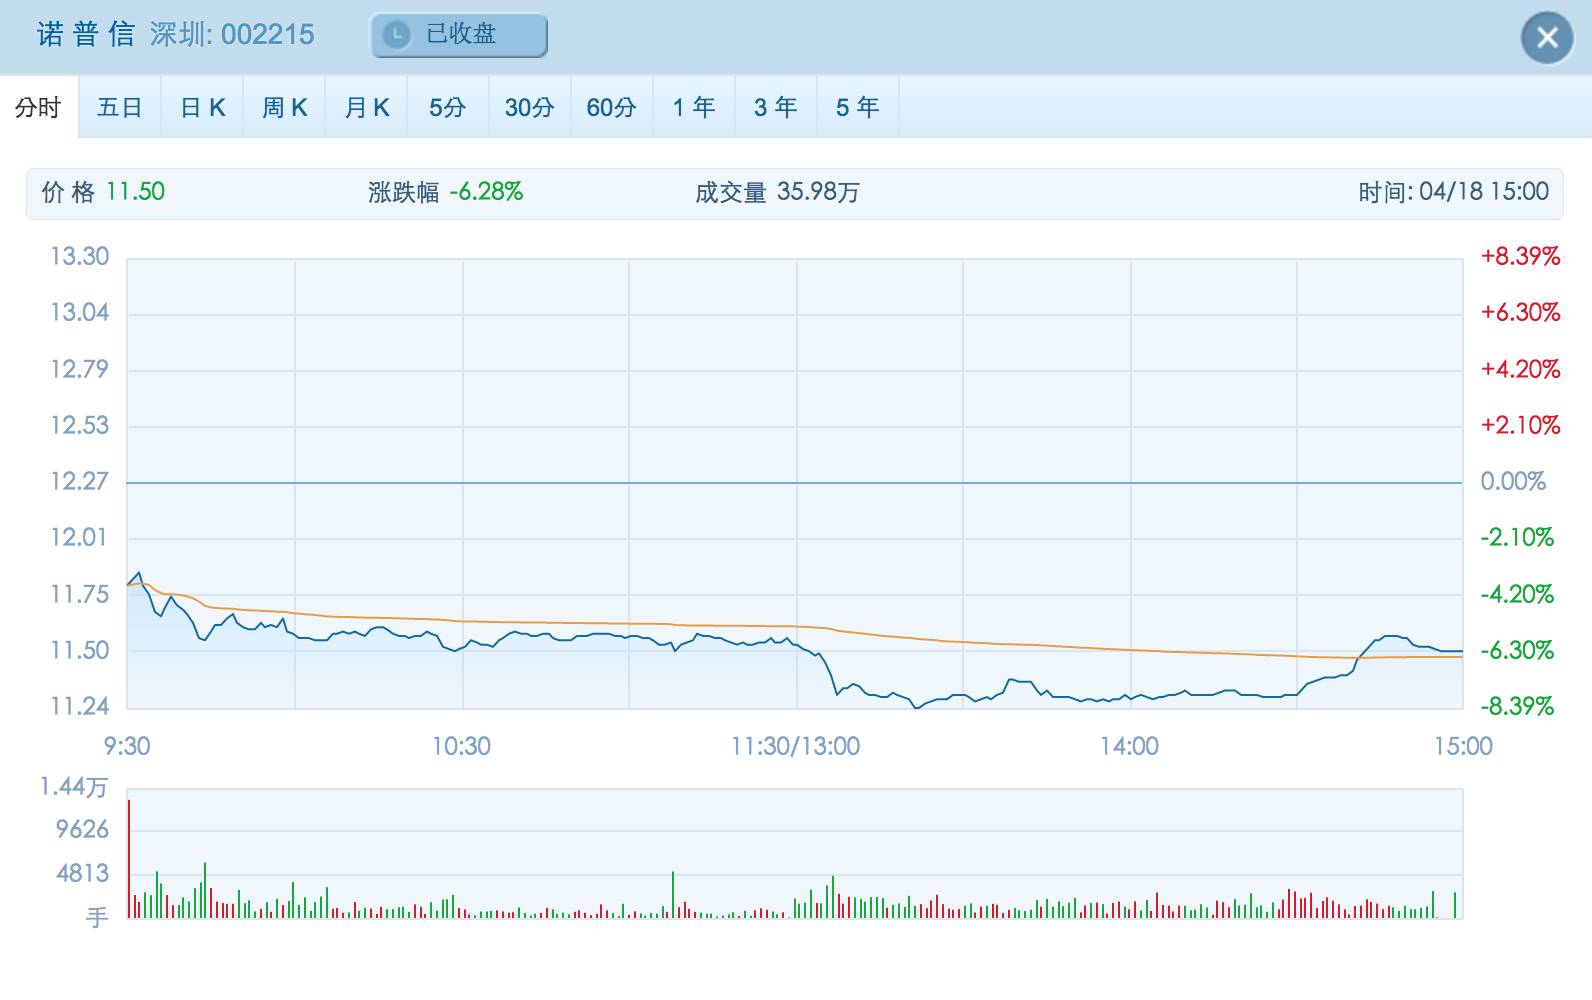
Task: Click the stock name 诺普信
Action: (x=86, y=35)
